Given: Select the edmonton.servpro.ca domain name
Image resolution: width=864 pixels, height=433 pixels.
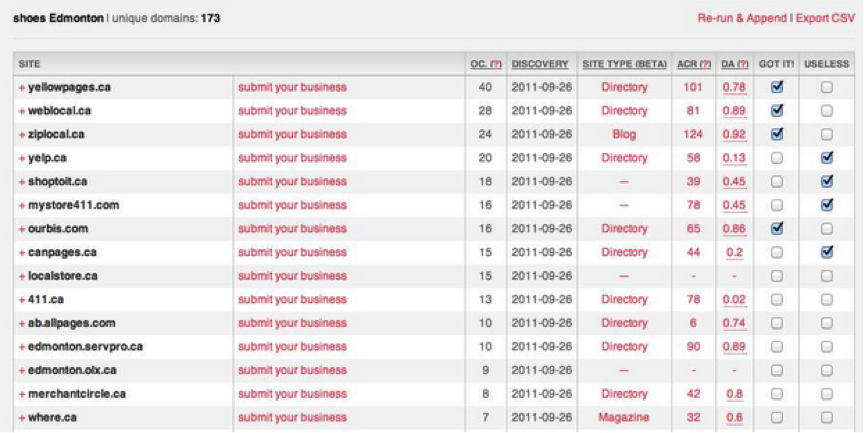Looking at the screenshot, I should tap(85, 347).
